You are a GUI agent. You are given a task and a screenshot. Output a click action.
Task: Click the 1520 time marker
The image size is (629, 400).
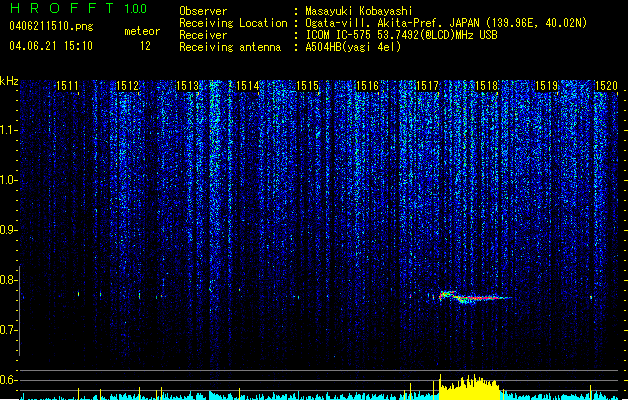click(606, 86)
